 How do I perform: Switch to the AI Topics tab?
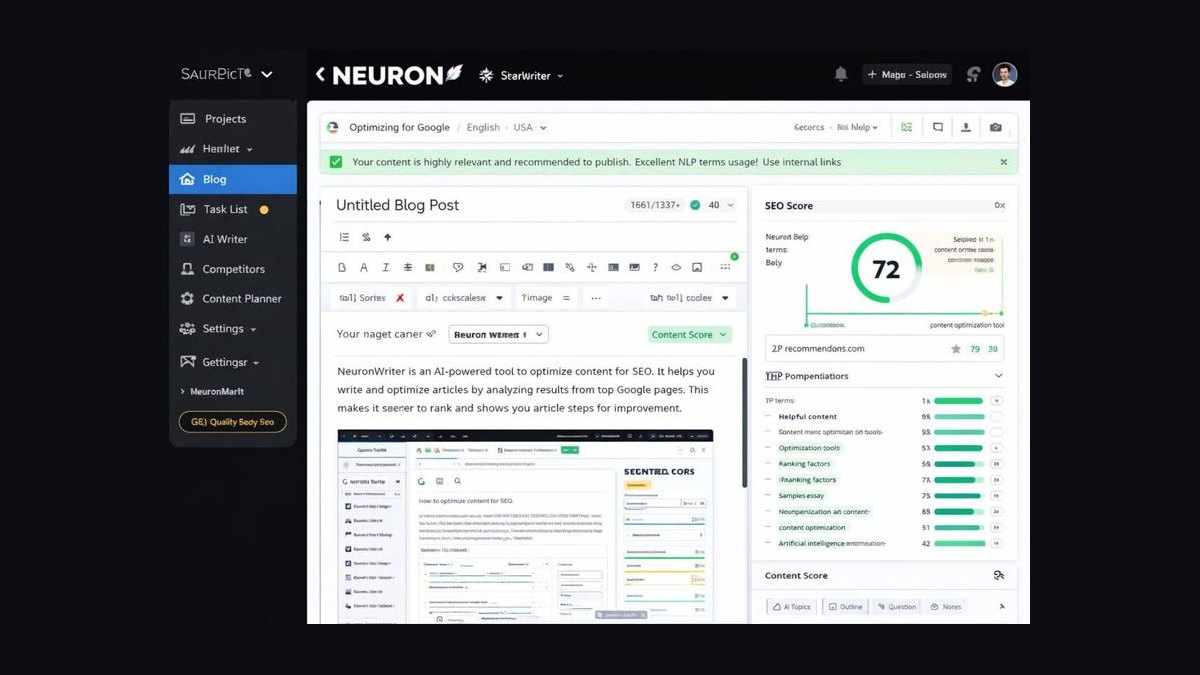791,606
